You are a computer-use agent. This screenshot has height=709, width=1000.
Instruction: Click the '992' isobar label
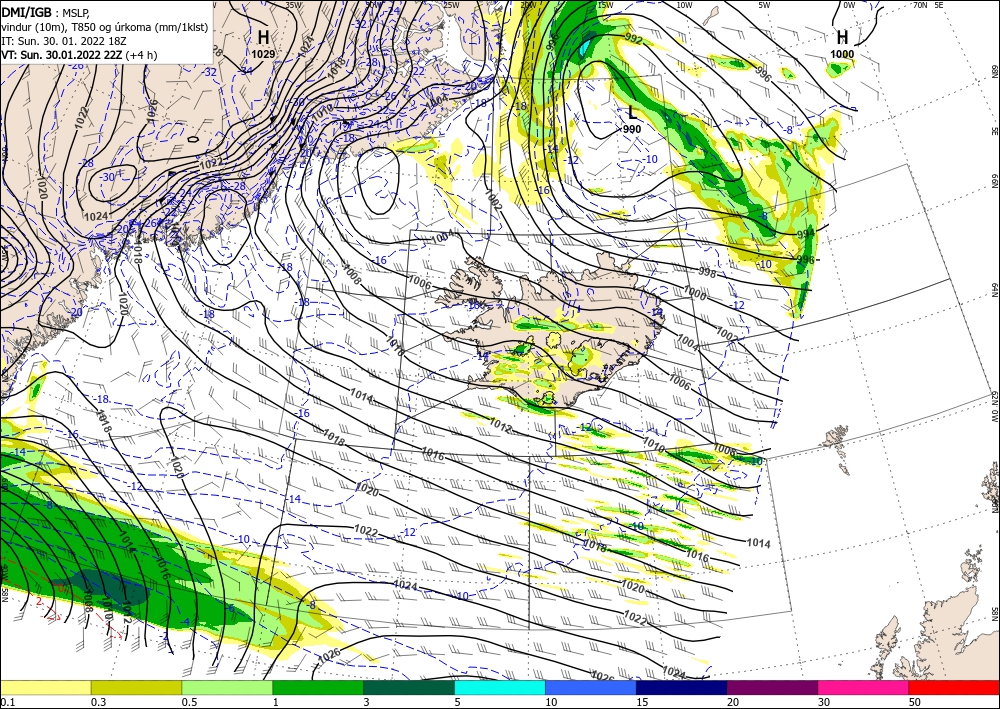pyautogui.click(x=634, y=40)
